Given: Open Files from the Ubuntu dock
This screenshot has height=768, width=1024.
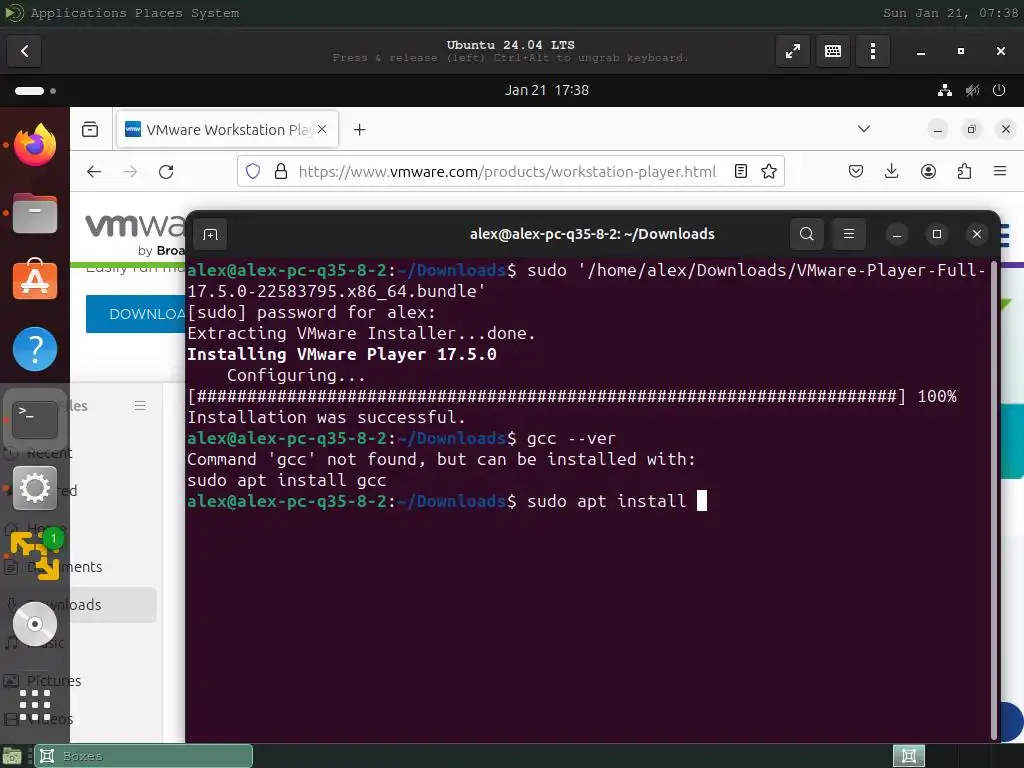Looking at the screenshot, I should [35, 213].
